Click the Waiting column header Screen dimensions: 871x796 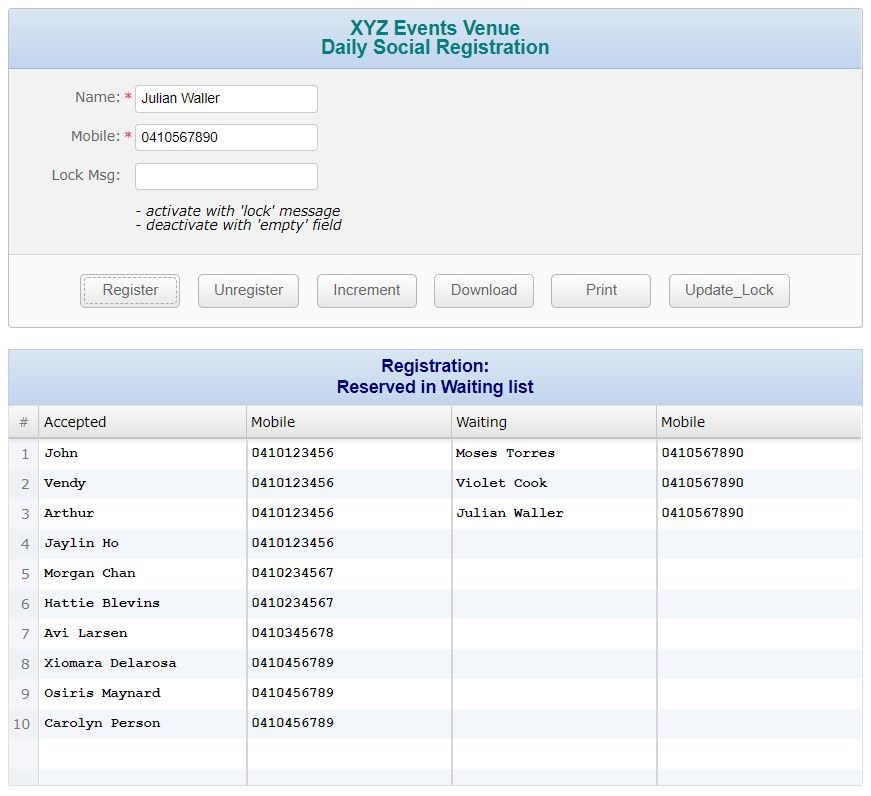553,422
